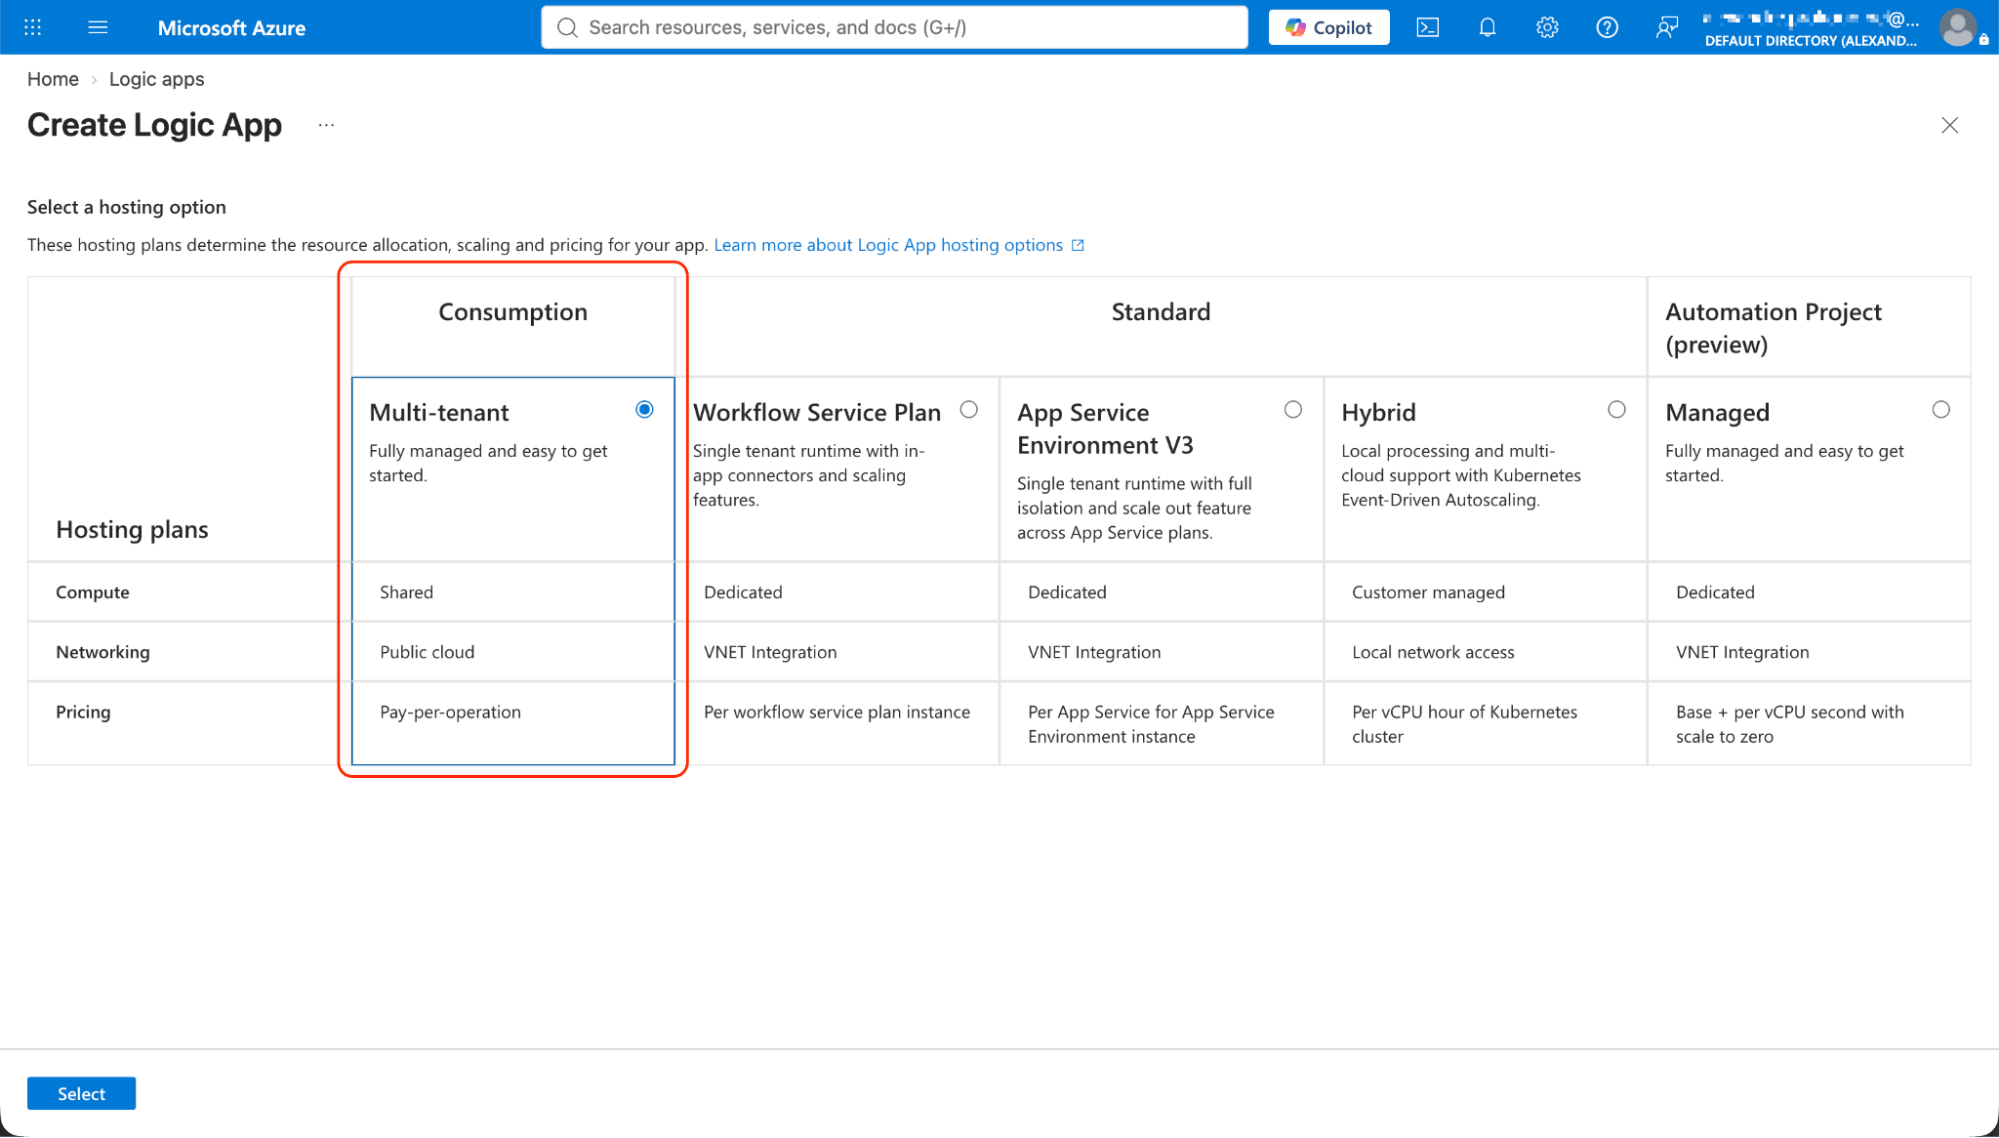This screenshot has height=1138, width=1999.
Task: Open the notifications bell
Action: 1487,27
